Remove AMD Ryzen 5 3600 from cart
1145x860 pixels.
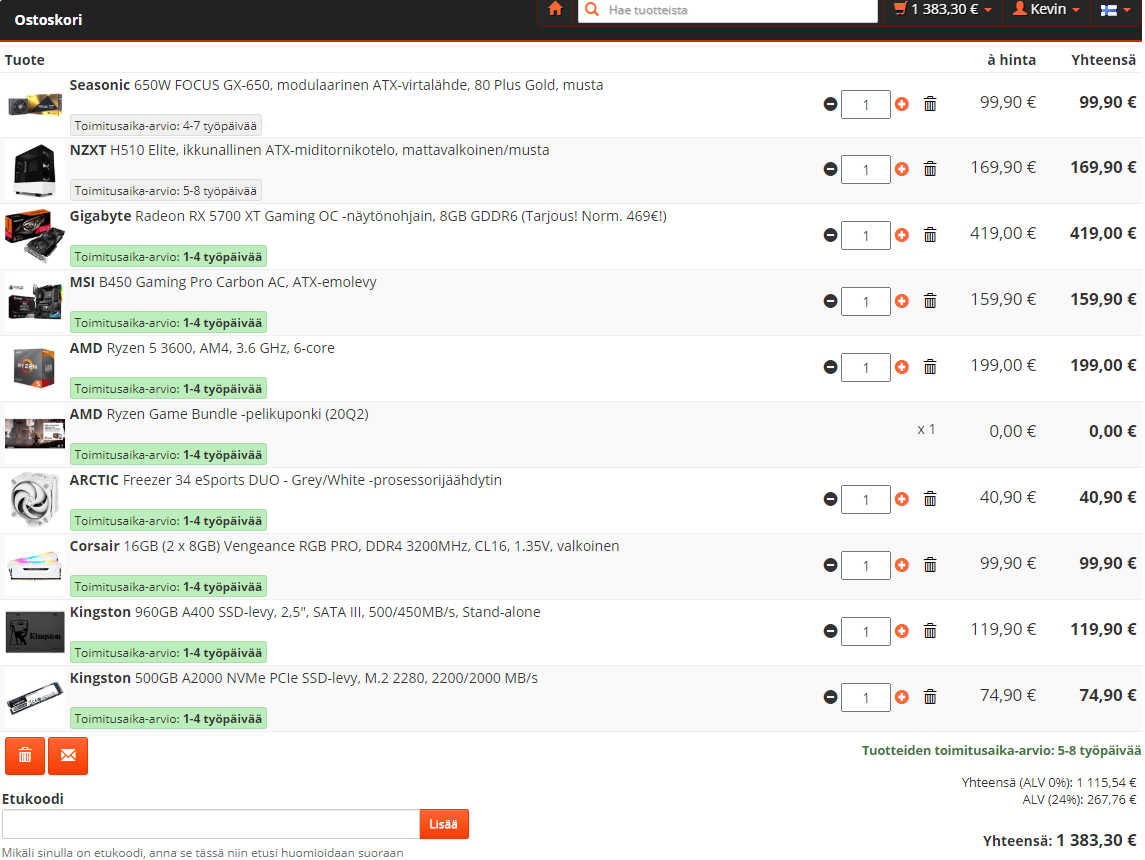(x=930, y=366)
